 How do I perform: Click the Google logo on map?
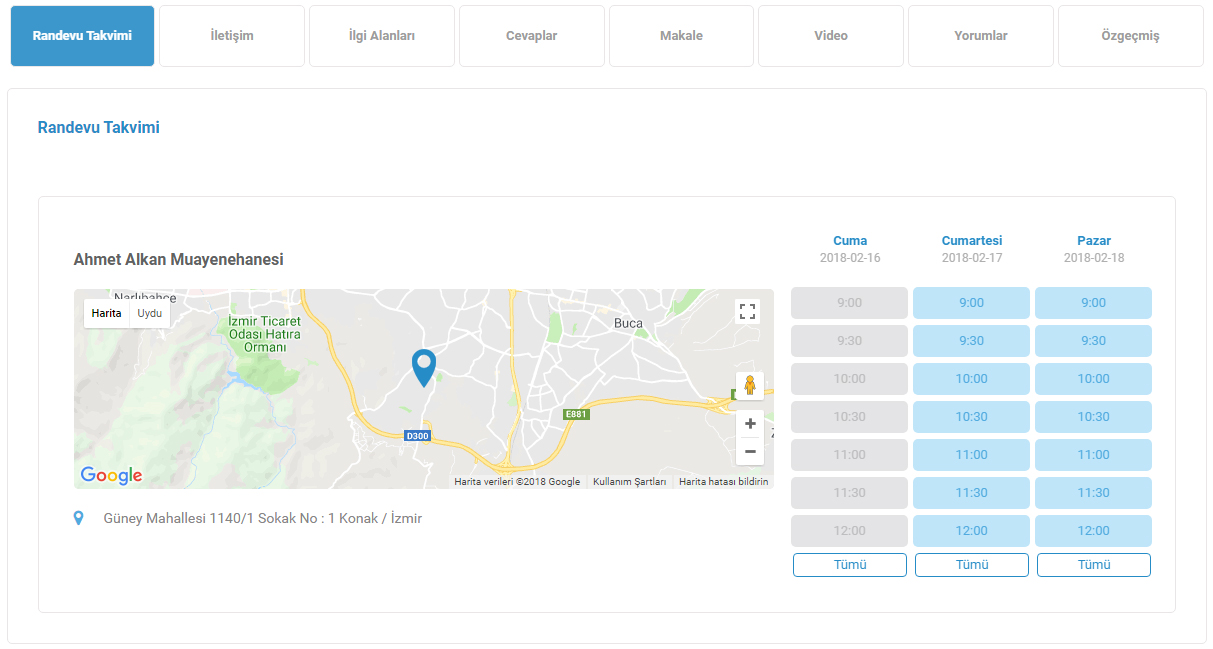click(x=111, y=475)
